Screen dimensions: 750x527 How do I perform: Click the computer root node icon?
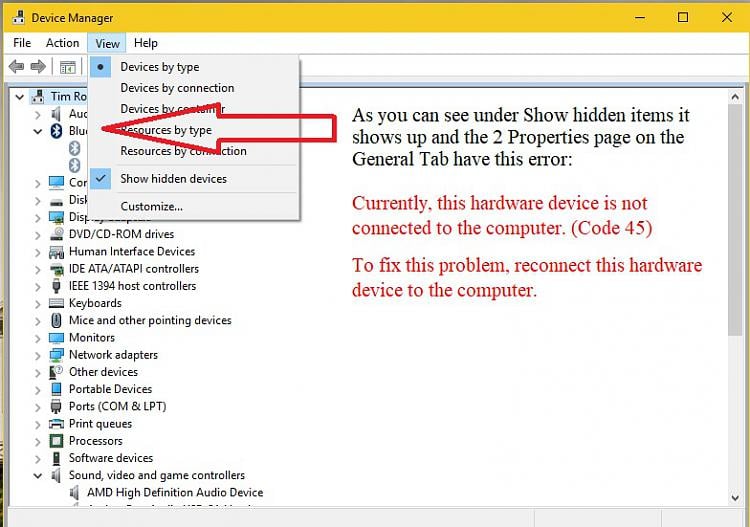coord(38,97)
